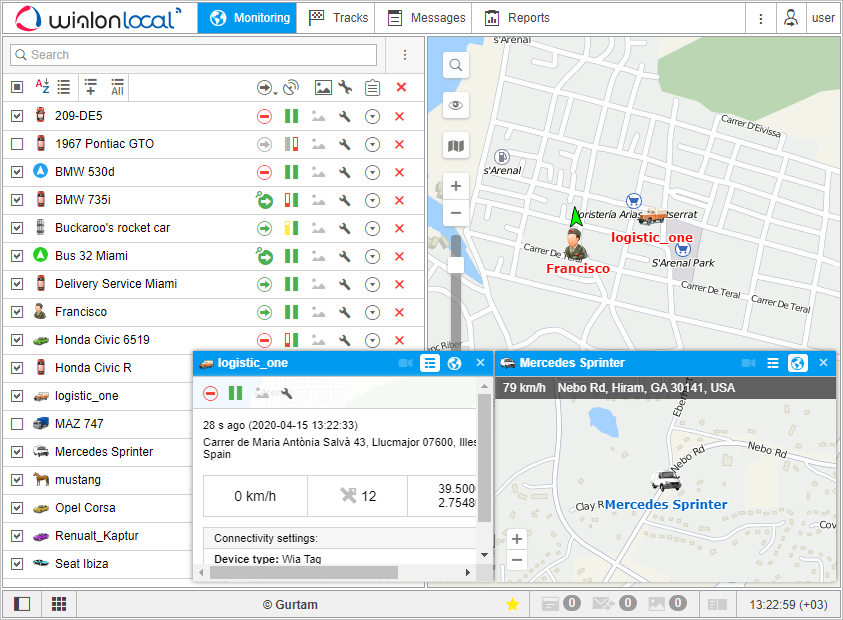This screenshot has width=843, height=620.
Task: Open the apps grid menu at bottom
Action: click(59, 604)
